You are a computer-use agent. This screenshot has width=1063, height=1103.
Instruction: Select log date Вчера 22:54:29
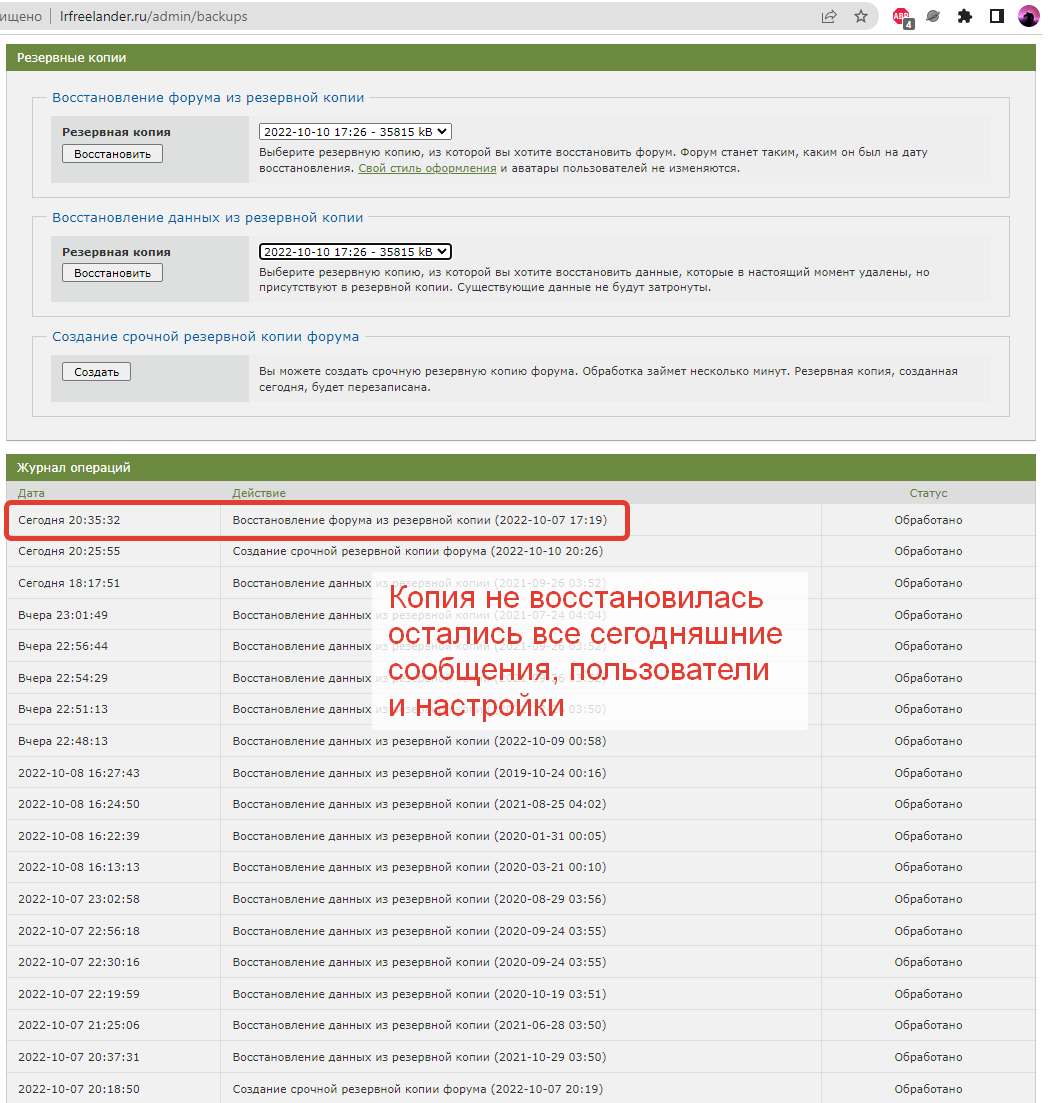[63, 678]
